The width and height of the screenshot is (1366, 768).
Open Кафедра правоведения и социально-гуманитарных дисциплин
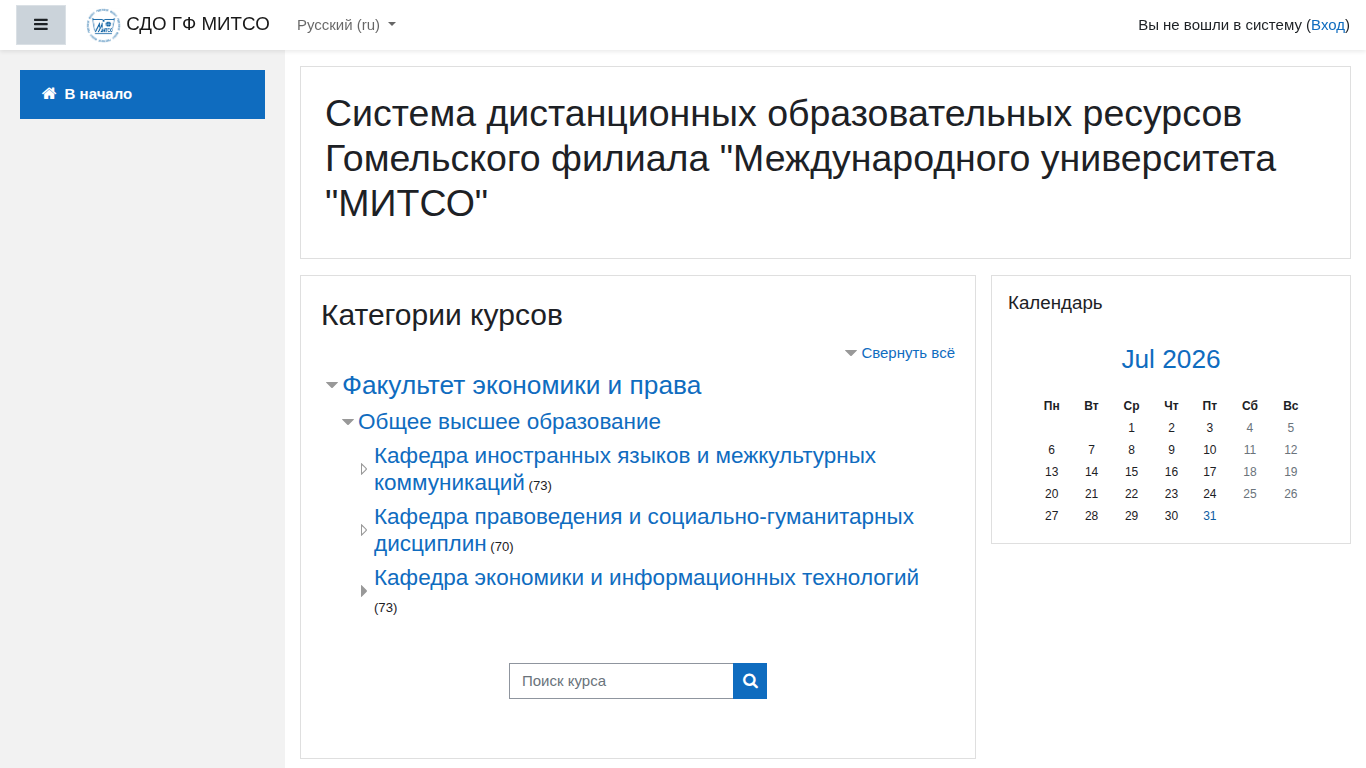[x=644, y=530]
